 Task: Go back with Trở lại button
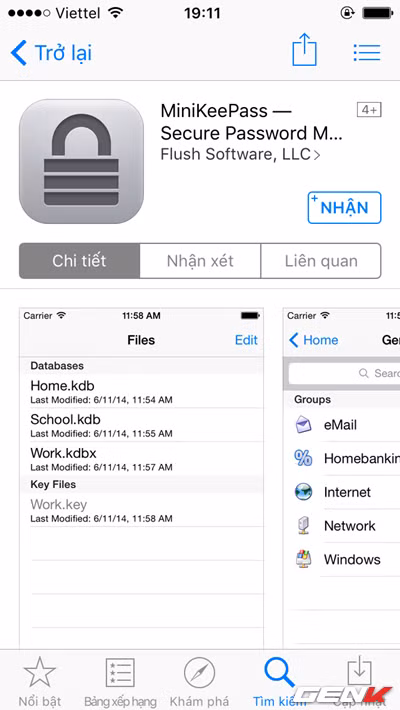click(51, 53)
